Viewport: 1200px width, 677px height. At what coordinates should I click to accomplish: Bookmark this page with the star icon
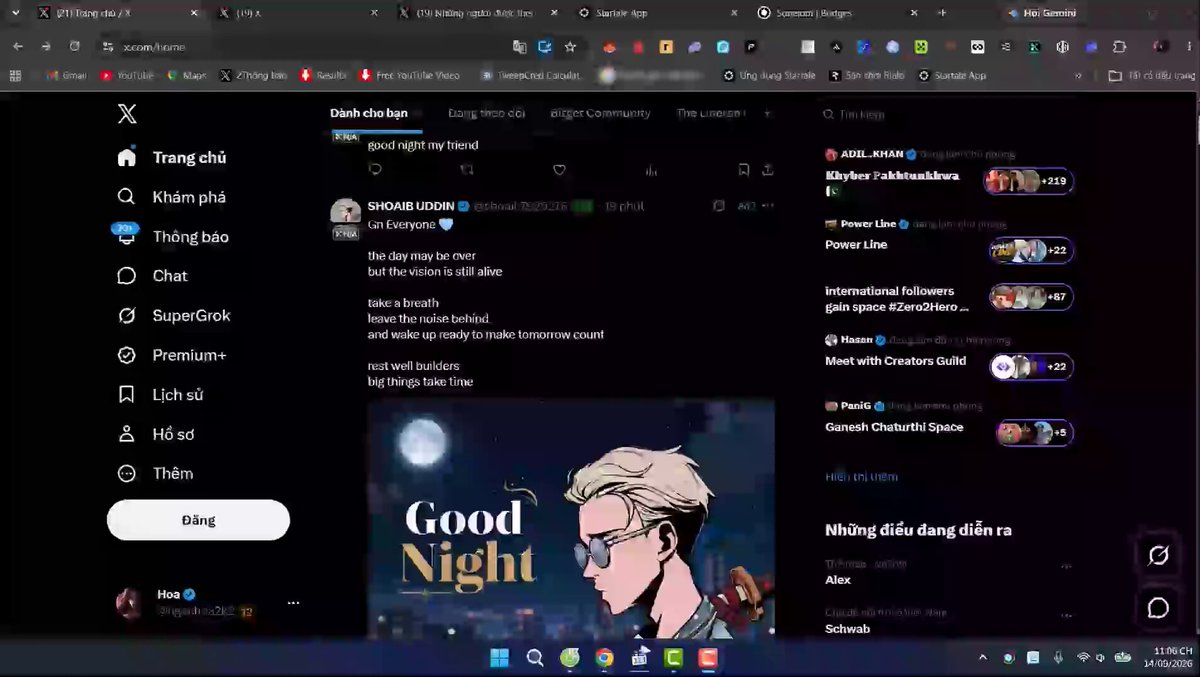click(570, 46)
